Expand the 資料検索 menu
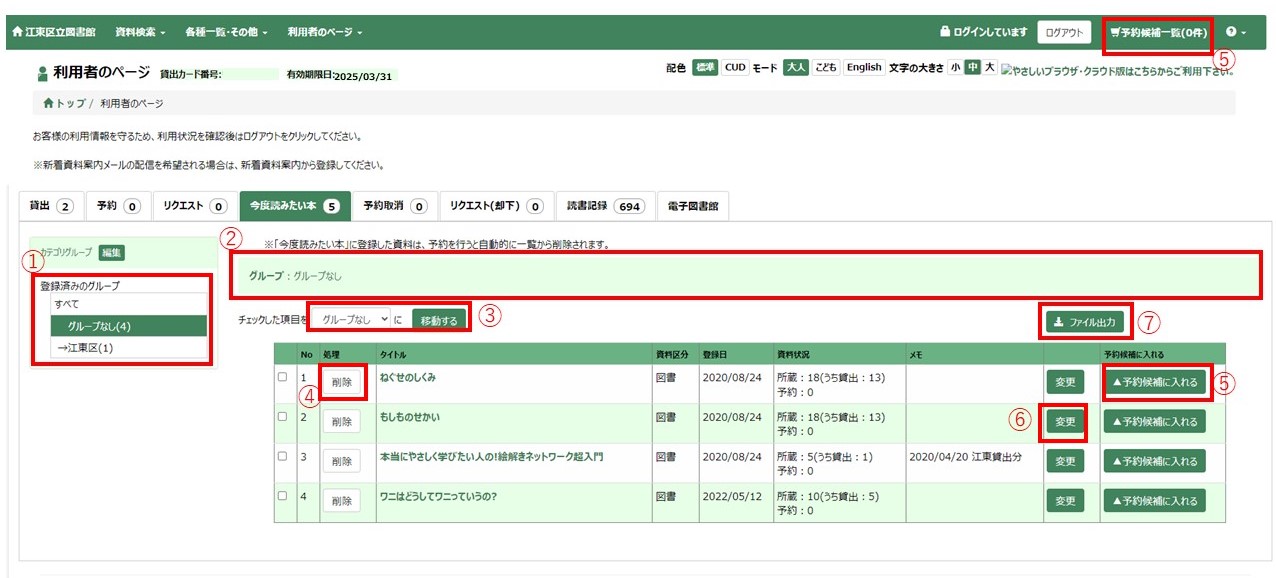This screenshot has height=578, width=1276. (x=140, y=32)
